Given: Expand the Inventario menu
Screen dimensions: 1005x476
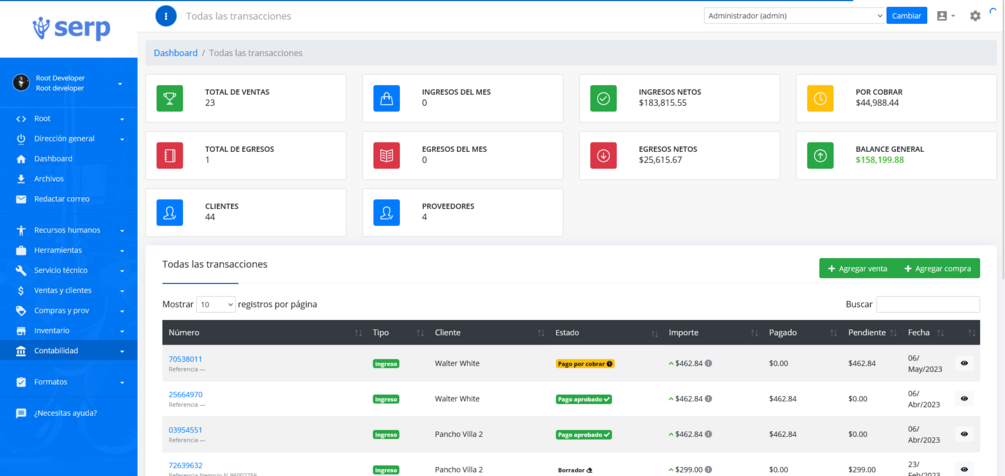Looking at the screenshot, I should click(122, 331).
